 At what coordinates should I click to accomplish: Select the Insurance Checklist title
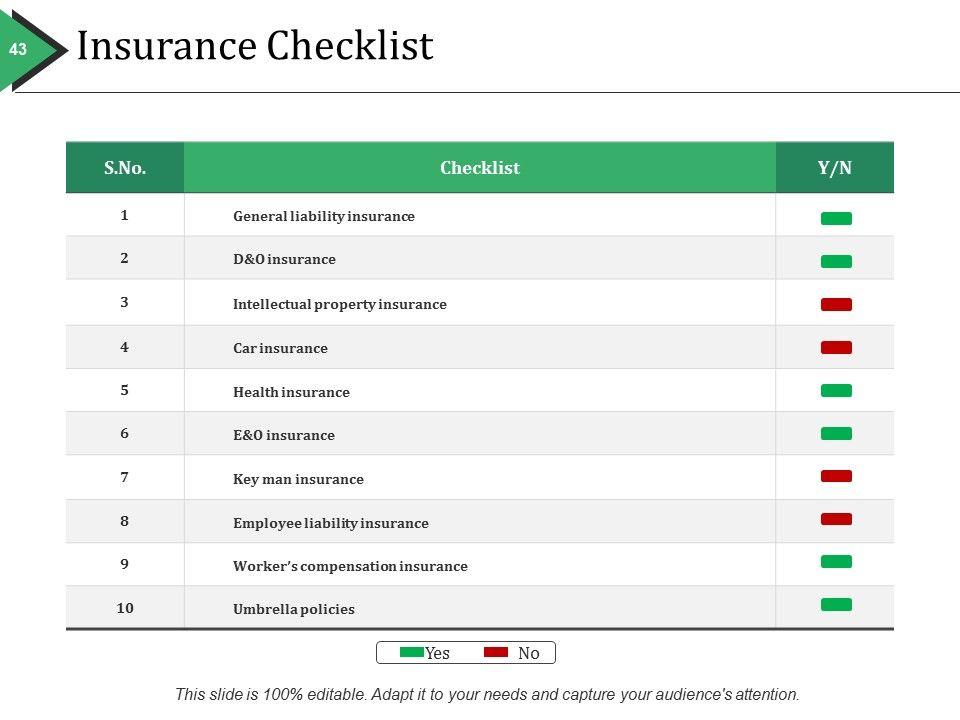click(255, 47)
